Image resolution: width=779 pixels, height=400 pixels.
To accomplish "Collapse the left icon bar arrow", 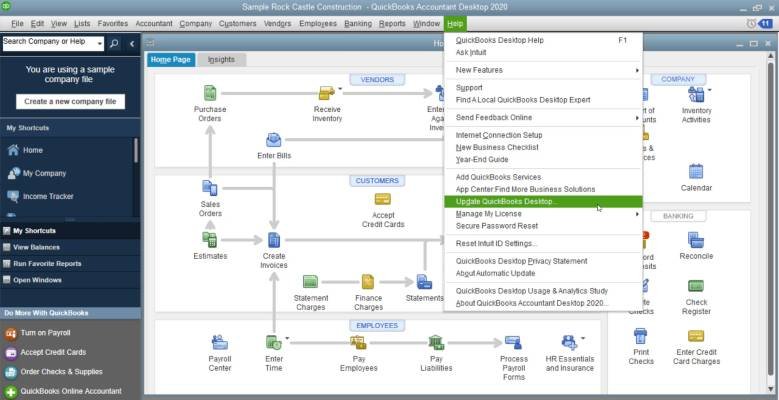I will pos(132,44).
